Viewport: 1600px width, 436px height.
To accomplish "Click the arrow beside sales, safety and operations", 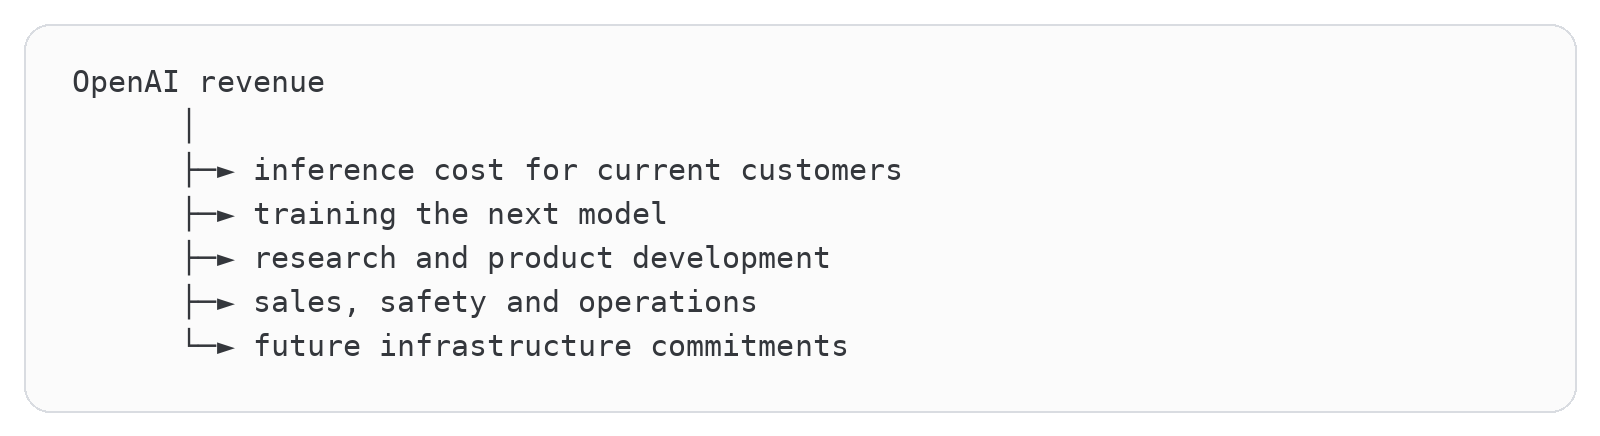I will click(211, 304).
